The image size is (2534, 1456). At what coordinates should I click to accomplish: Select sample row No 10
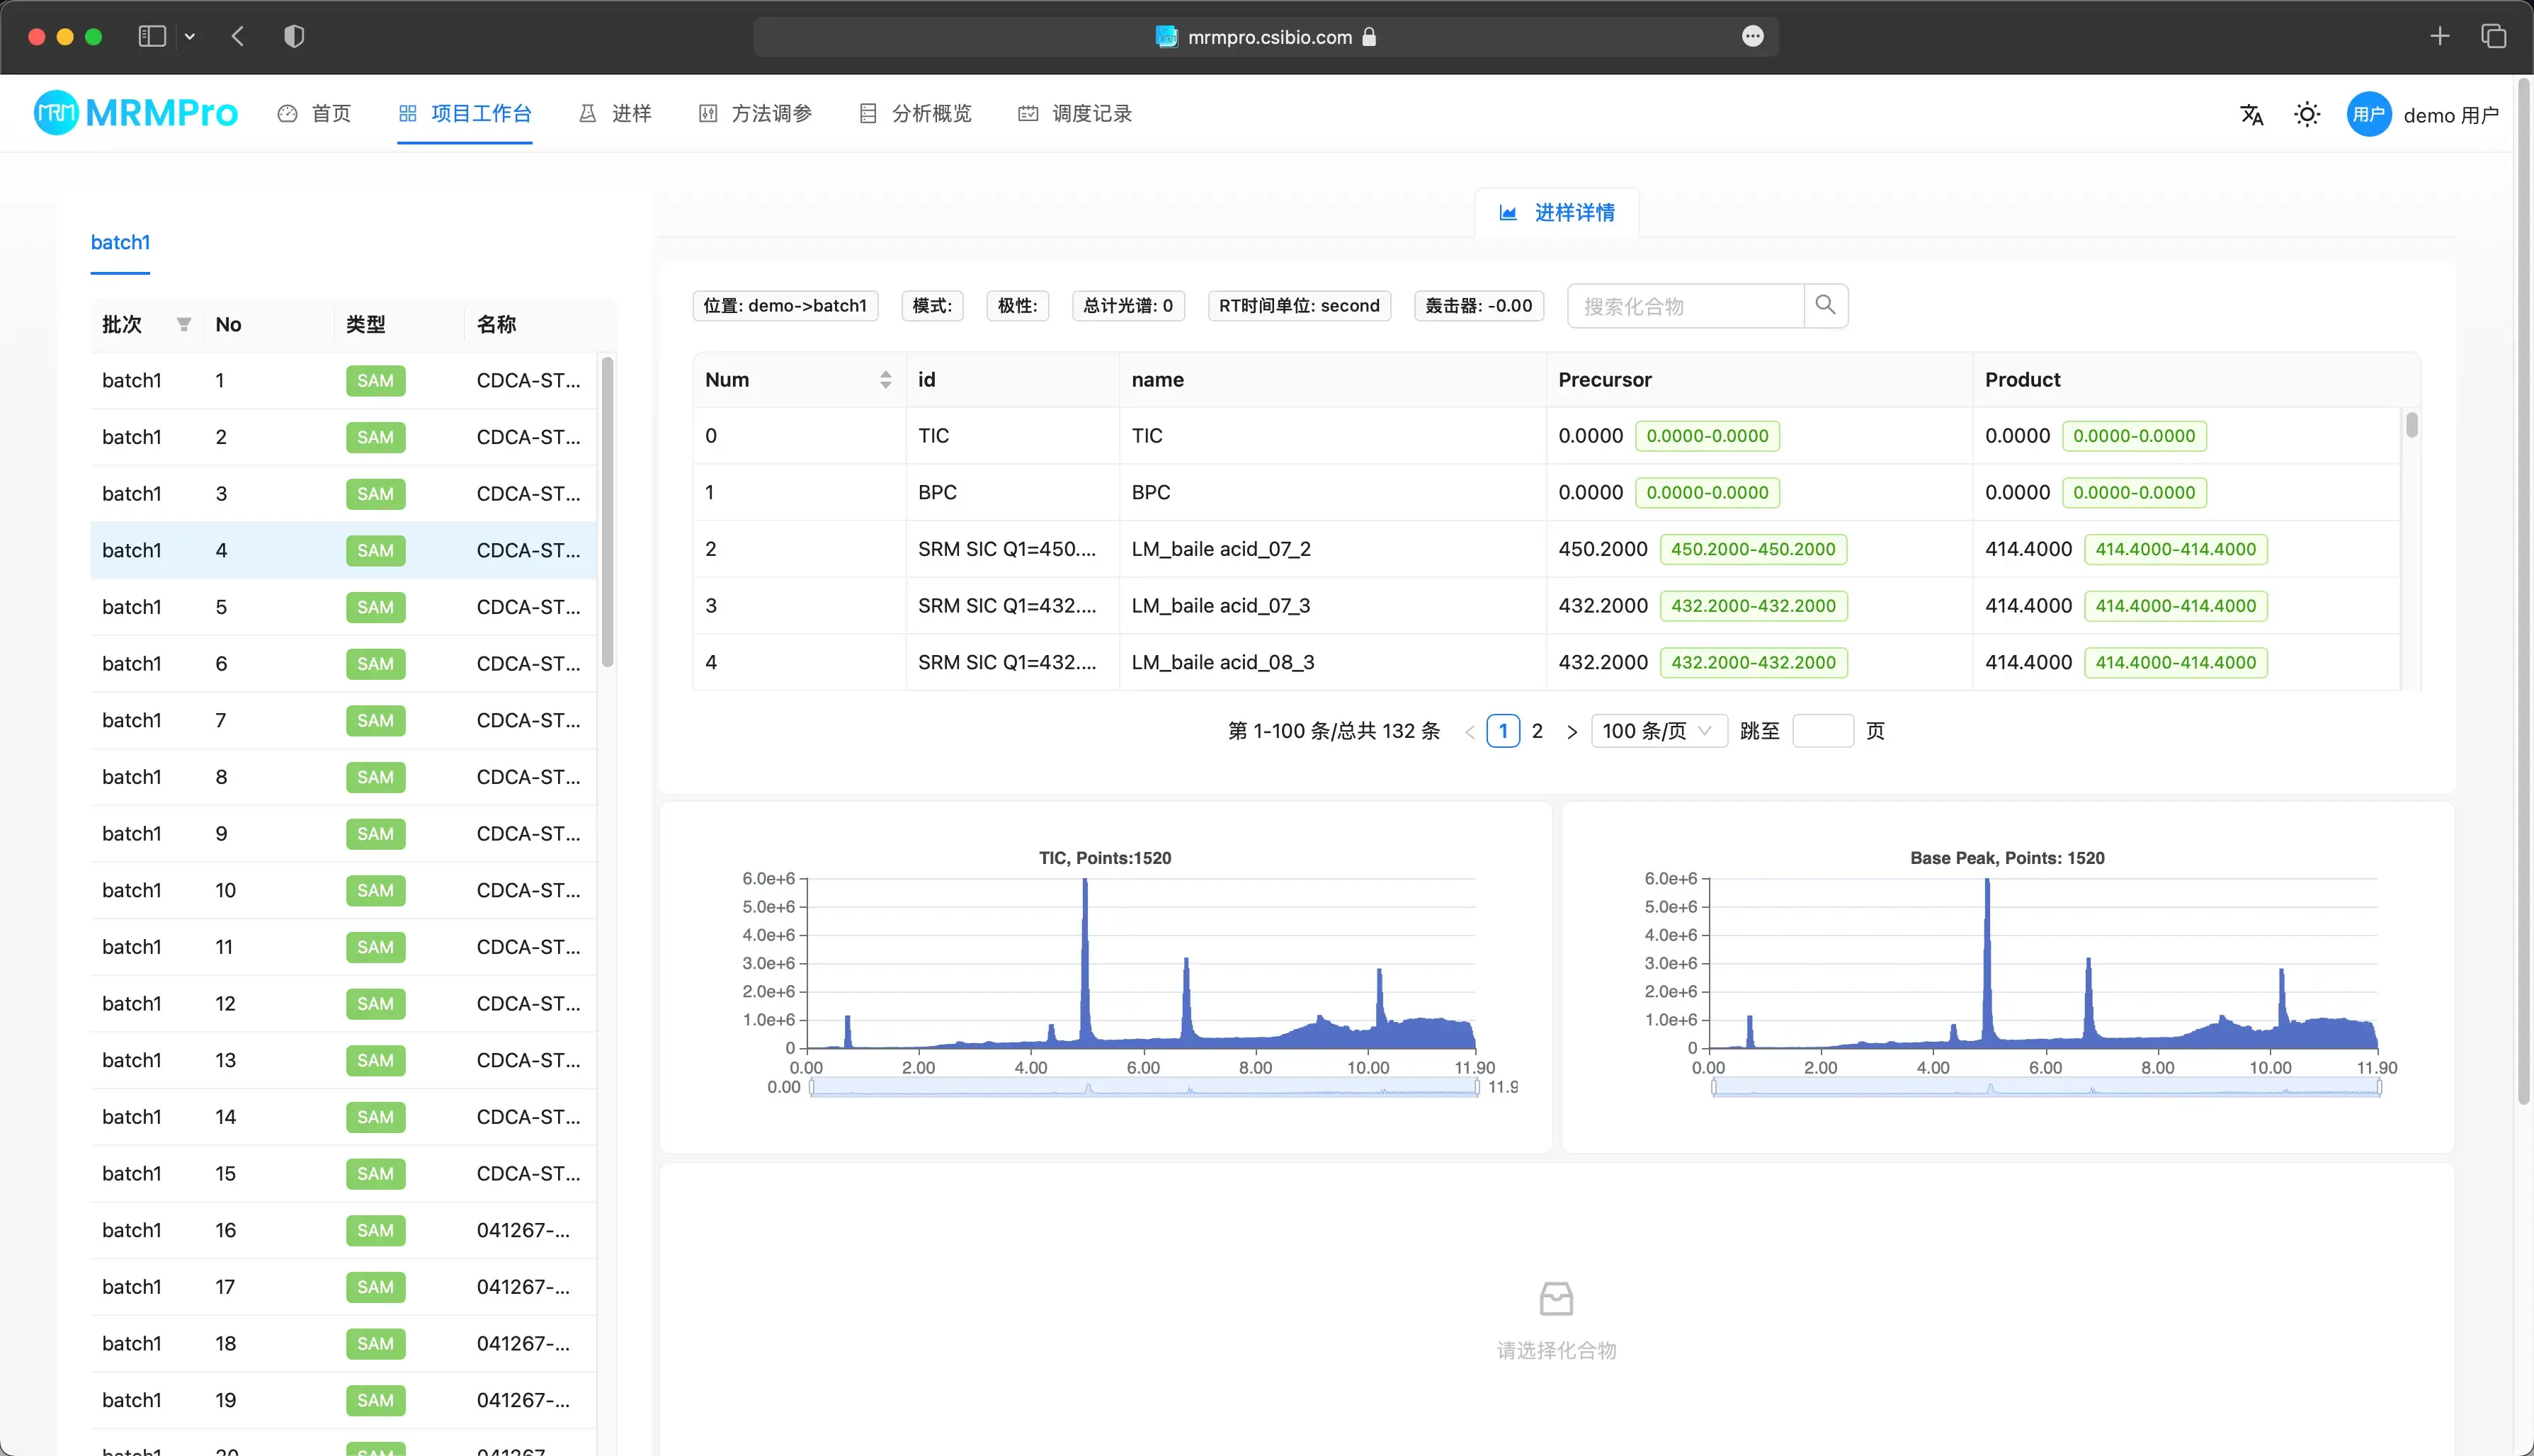pos(343,890)
